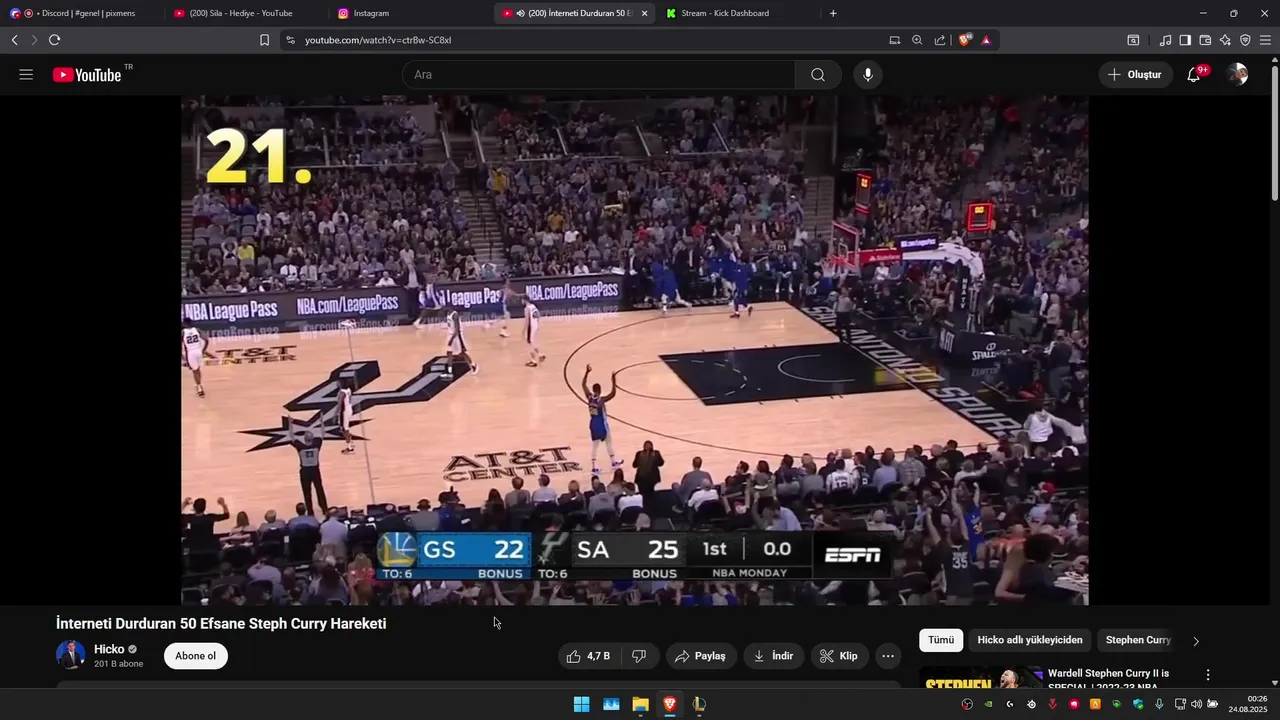Click the address bar URL
The width and height of the screenshot is (1280, 720).
[378, 40]
